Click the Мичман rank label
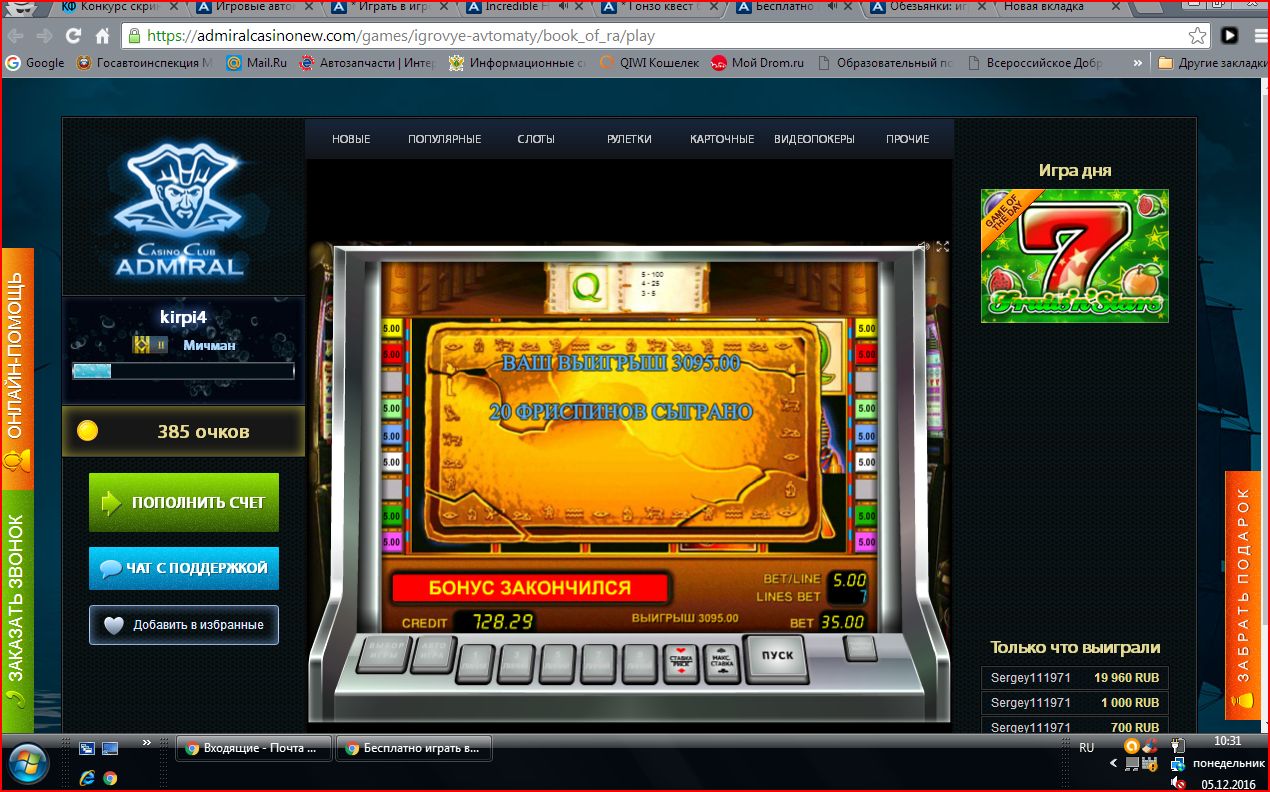This screenshot has width=1270, height=792. click(x=209, y=345)
